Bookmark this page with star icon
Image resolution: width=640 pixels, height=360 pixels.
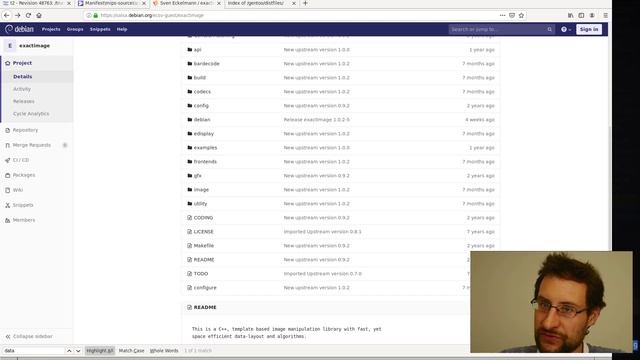(521, 15)
